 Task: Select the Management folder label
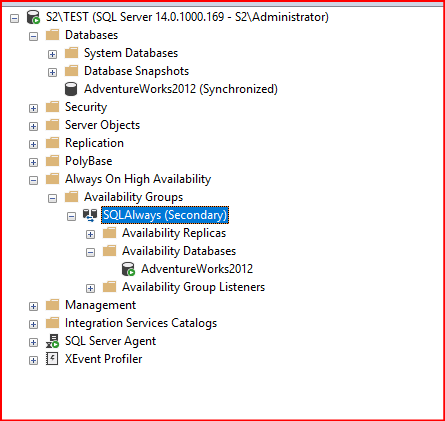pos(100,305)
